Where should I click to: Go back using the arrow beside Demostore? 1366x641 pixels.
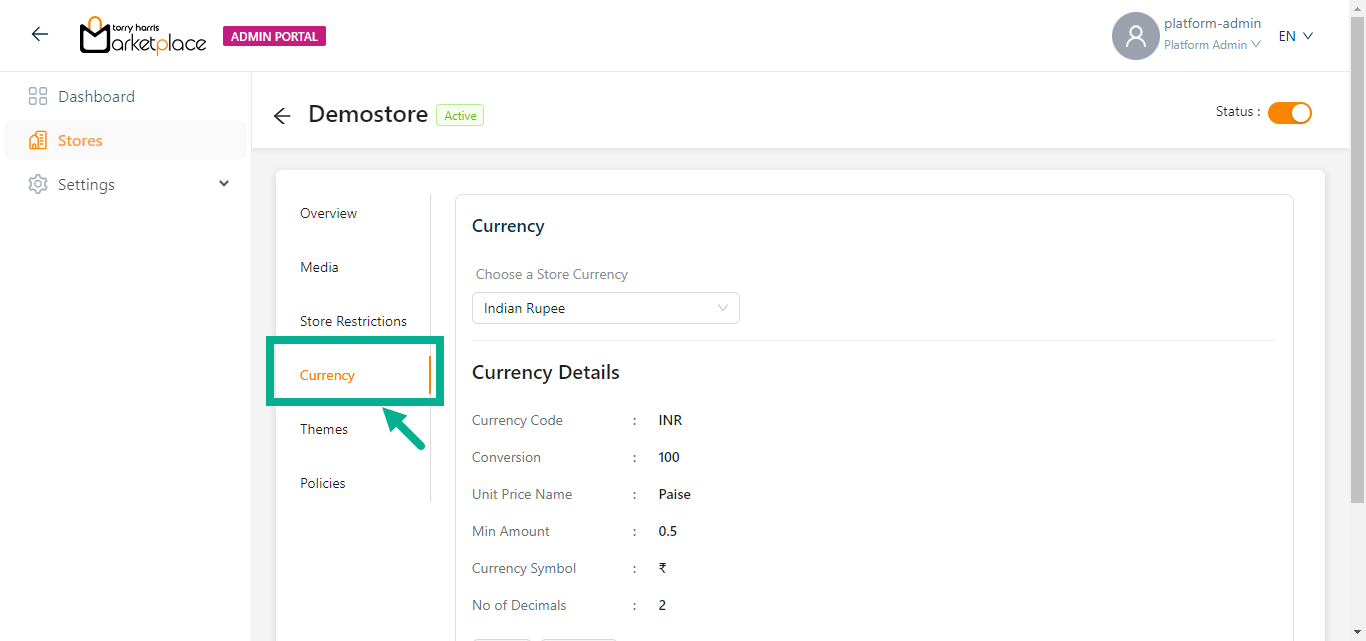coord(282,116)
